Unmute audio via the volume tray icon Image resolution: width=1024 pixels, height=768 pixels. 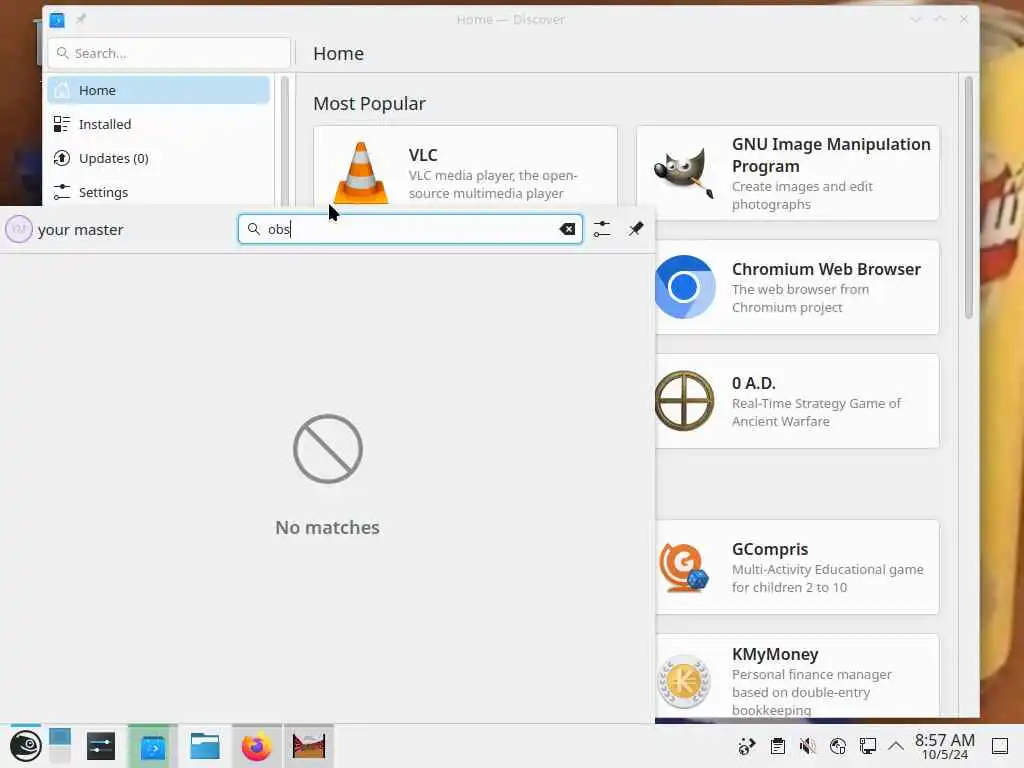pyautogui.click(x=808, y=746)
